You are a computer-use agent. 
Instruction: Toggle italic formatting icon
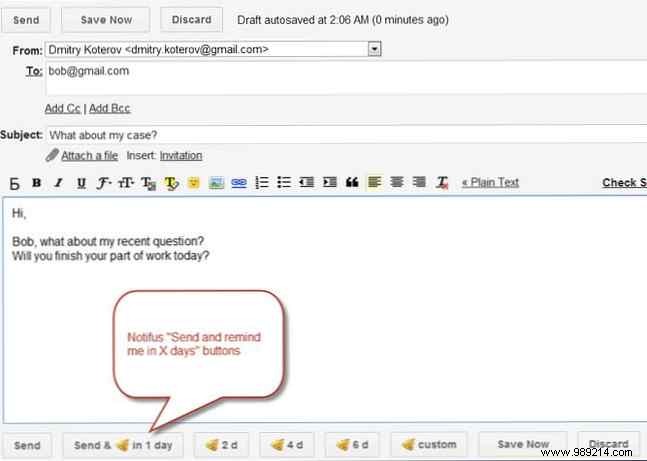point(59,182)
